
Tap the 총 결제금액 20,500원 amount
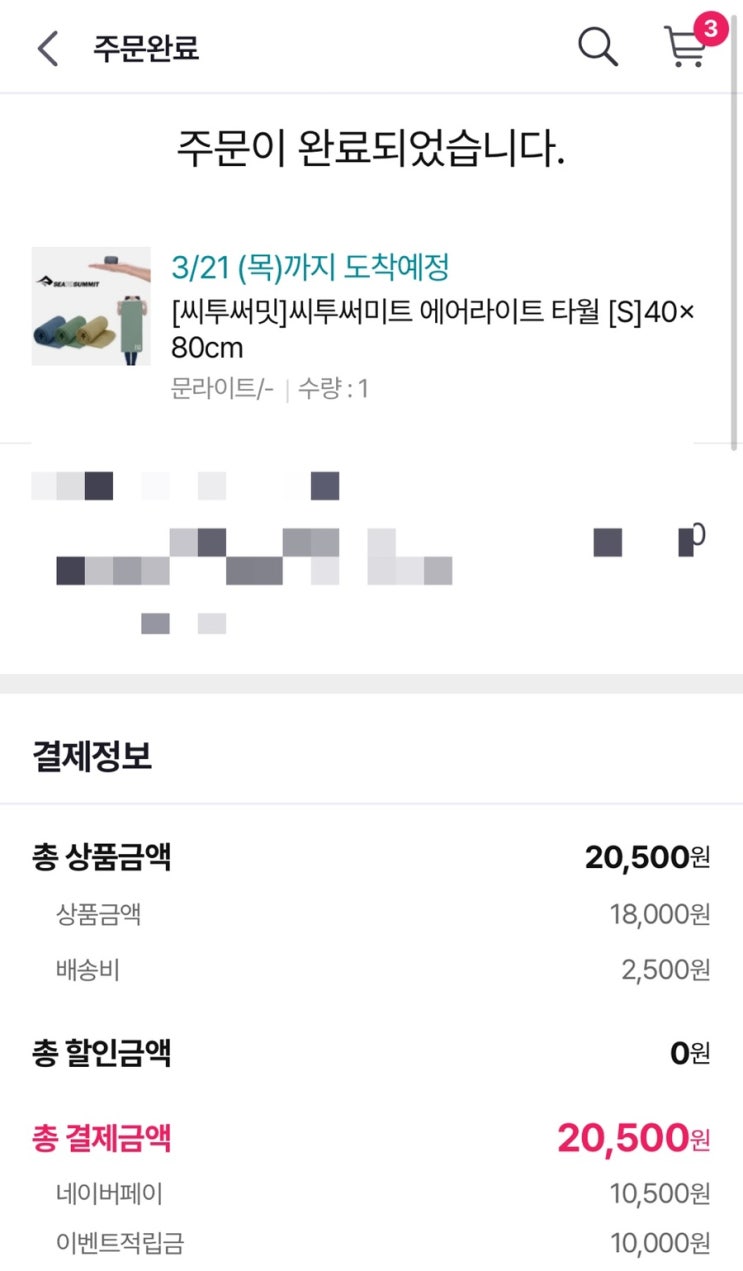point(634,1138)
